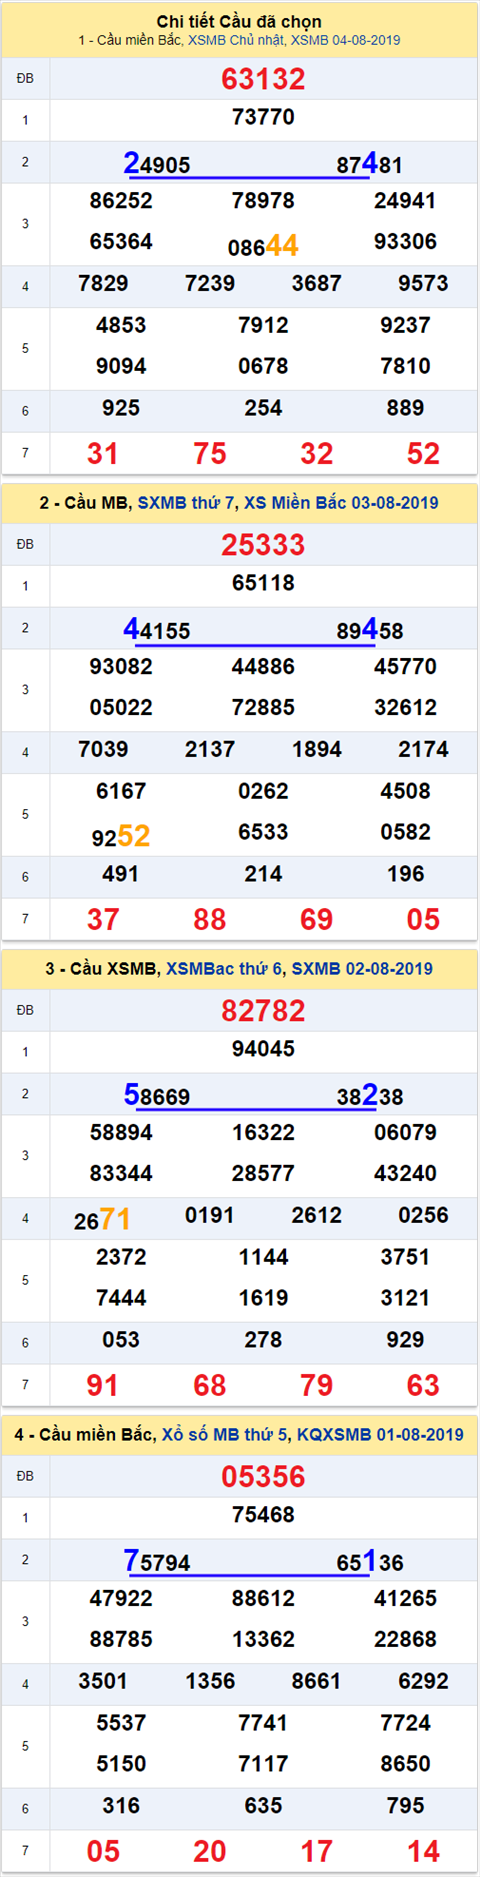Select the number 38238

(370, 1095)
